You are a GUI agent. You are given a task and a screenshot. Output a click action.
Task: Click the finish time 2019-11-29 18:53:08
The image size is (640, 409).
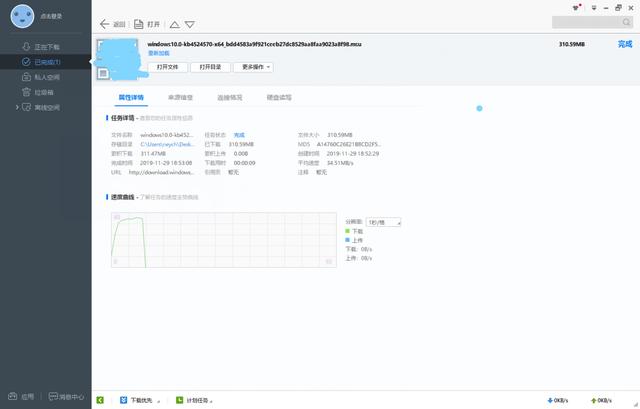point(166,163)
